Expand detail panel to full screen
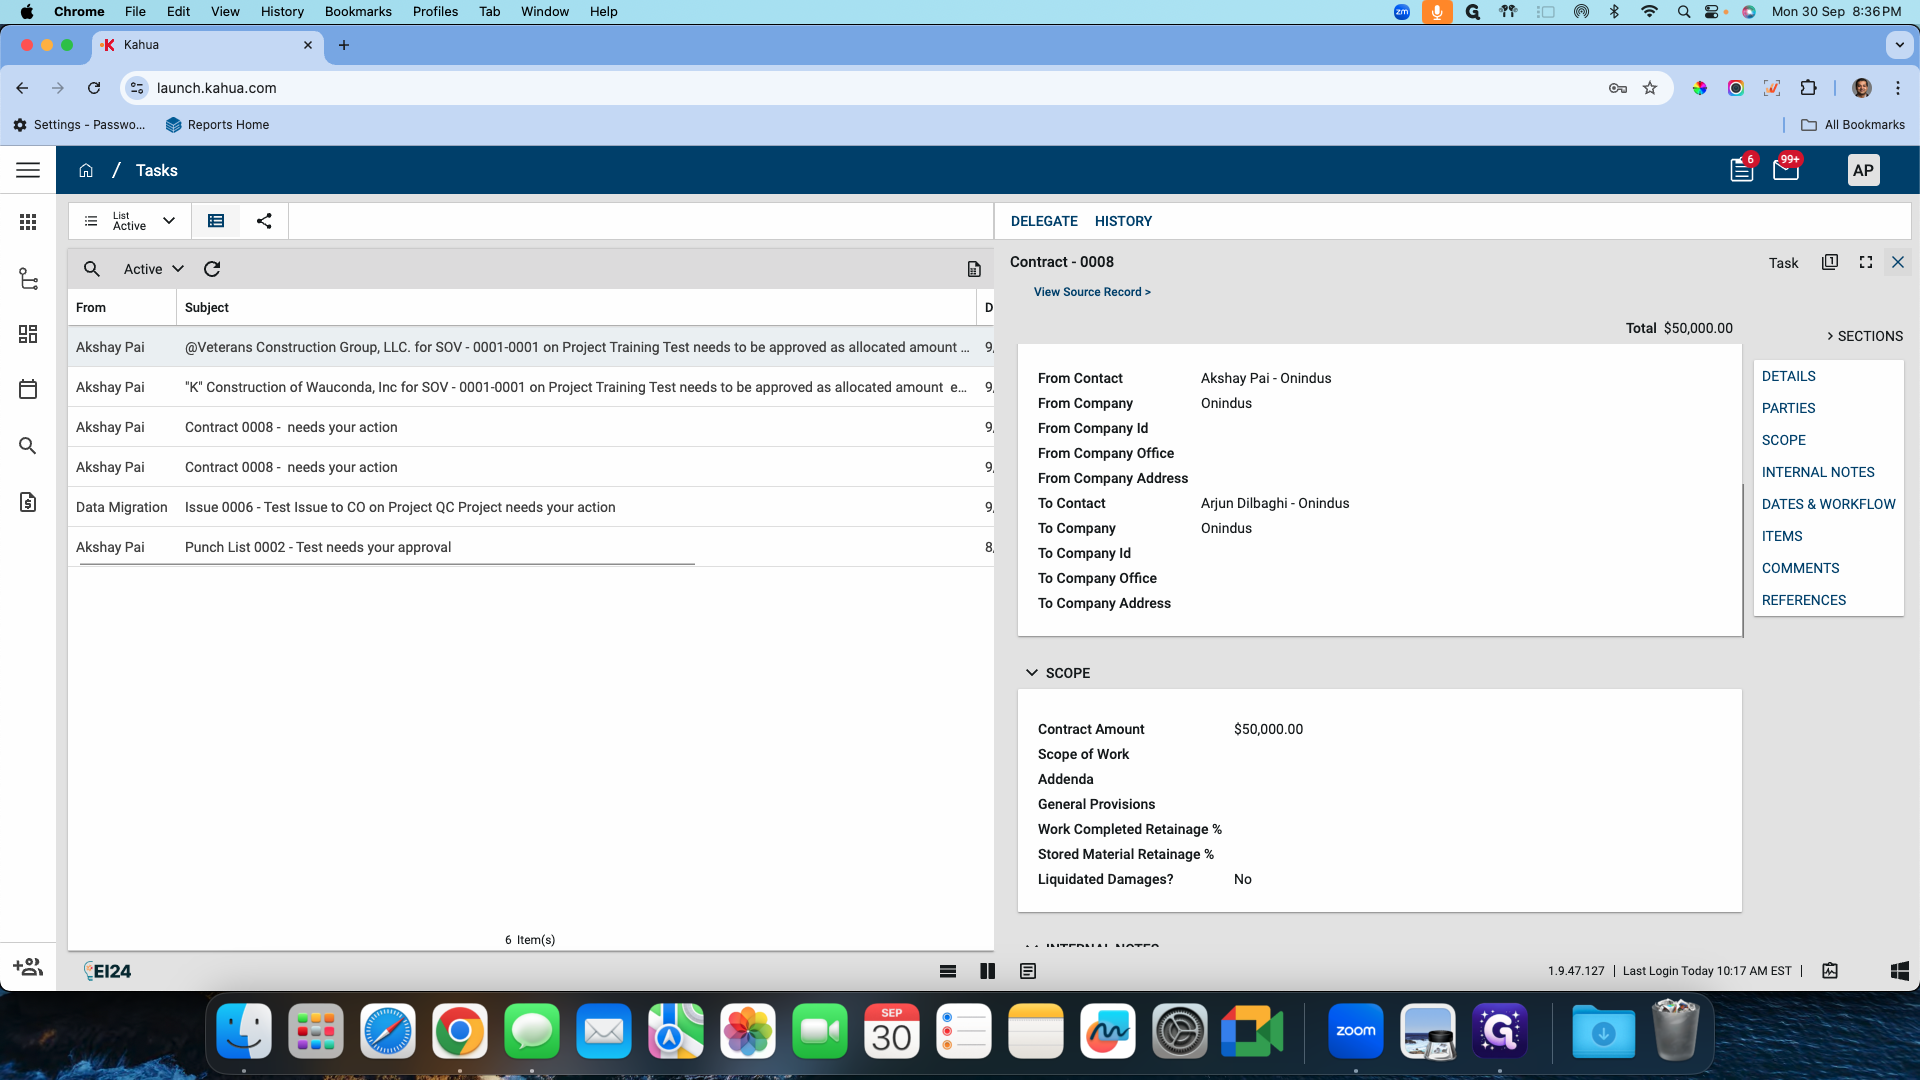Screen dimensions: 1920x1080 point(1865,262)
